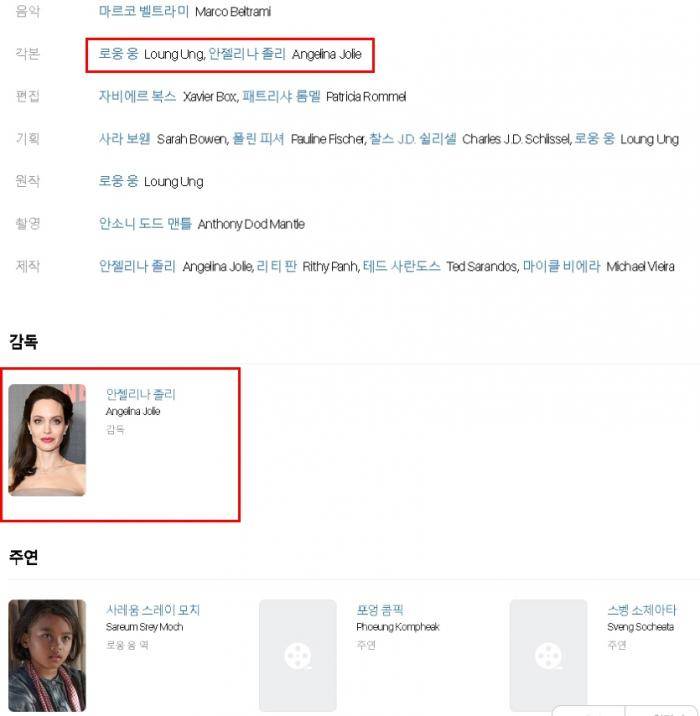Screen dimensions: 700x716
Task: Click the Rithy Panh producer link
Action: [277, 266]
